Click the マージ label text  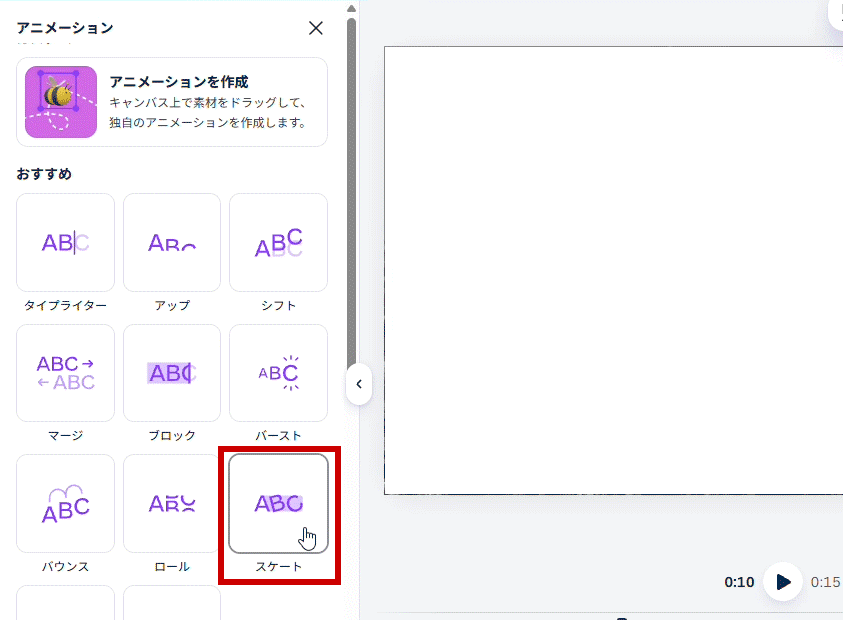(x=66, y=436)
